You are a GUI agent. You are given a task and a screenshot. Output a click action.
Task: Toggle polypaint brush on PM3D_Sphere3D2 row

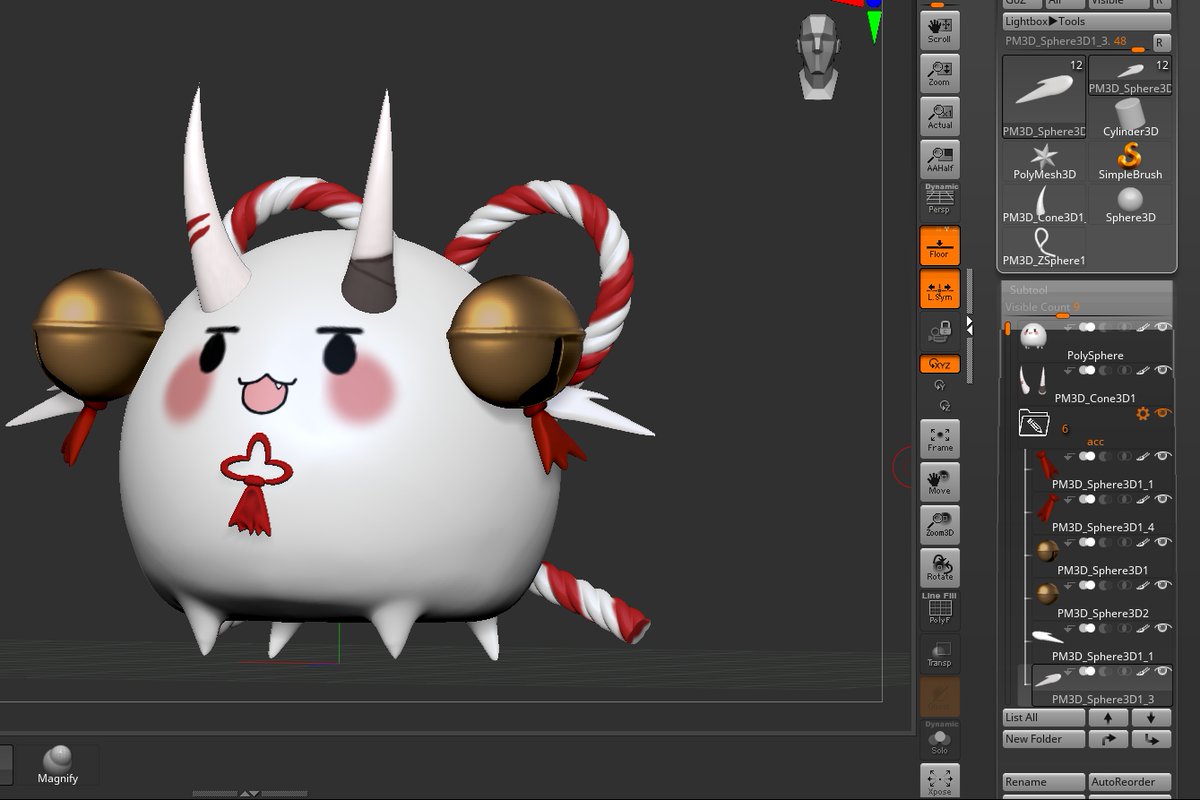1144,585
